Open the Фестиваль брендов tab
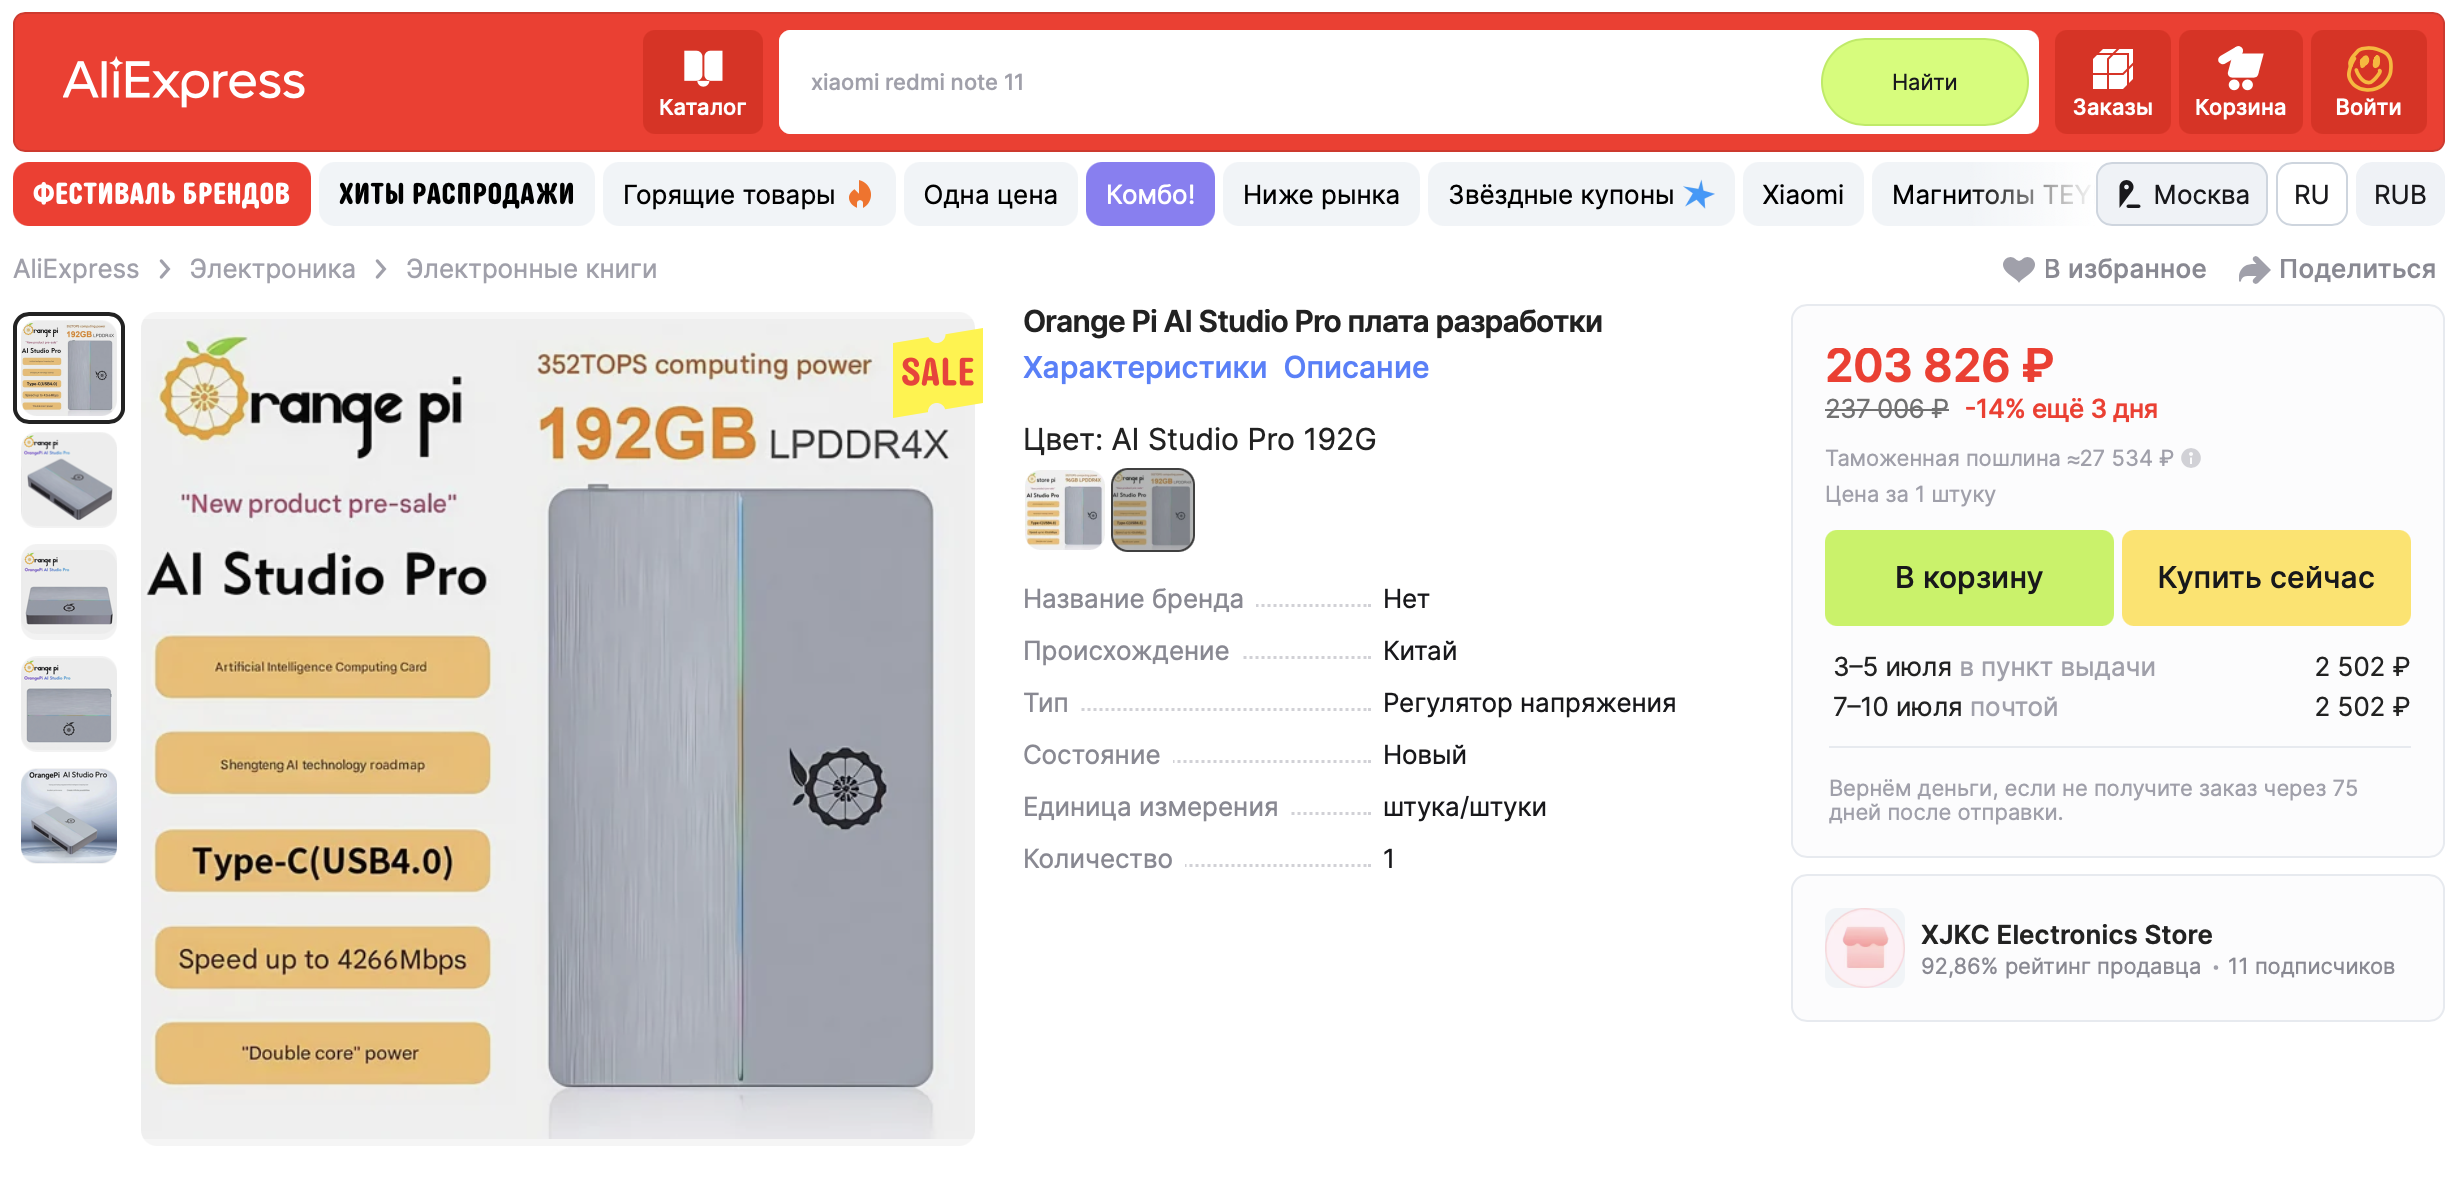 click(x=162, y=194)
